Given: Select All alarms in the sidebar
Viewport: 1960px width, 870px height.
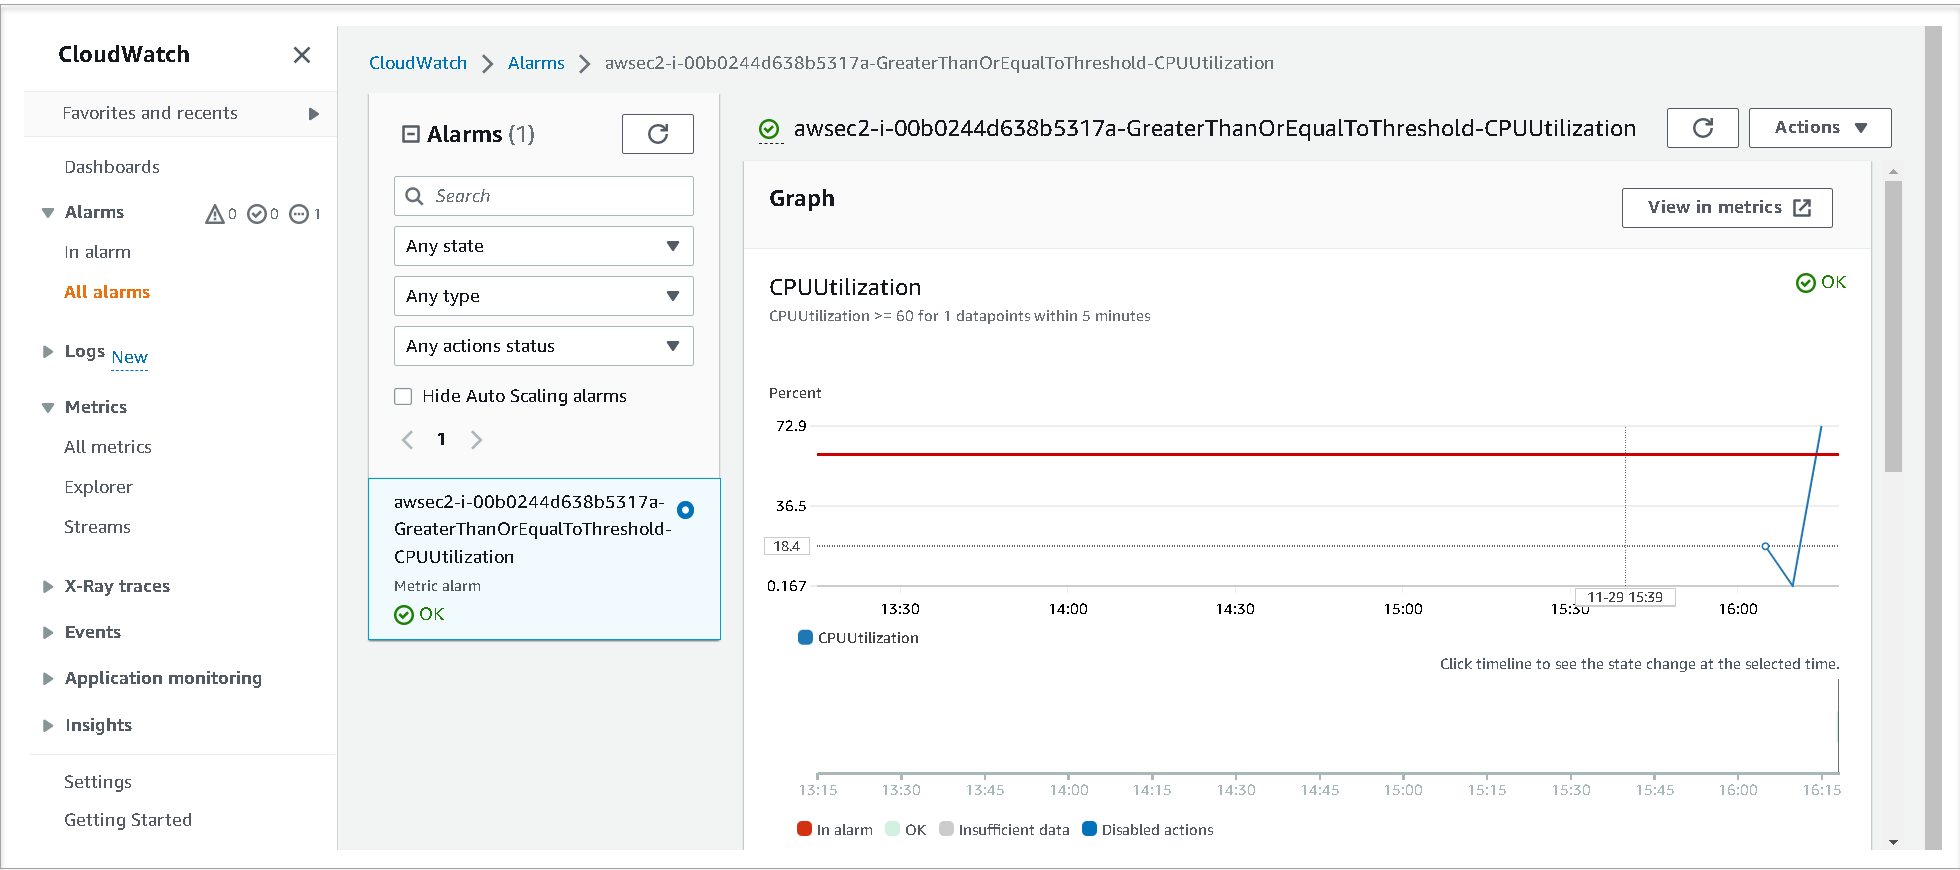Looking at the screenshot, I should [107, 292].
